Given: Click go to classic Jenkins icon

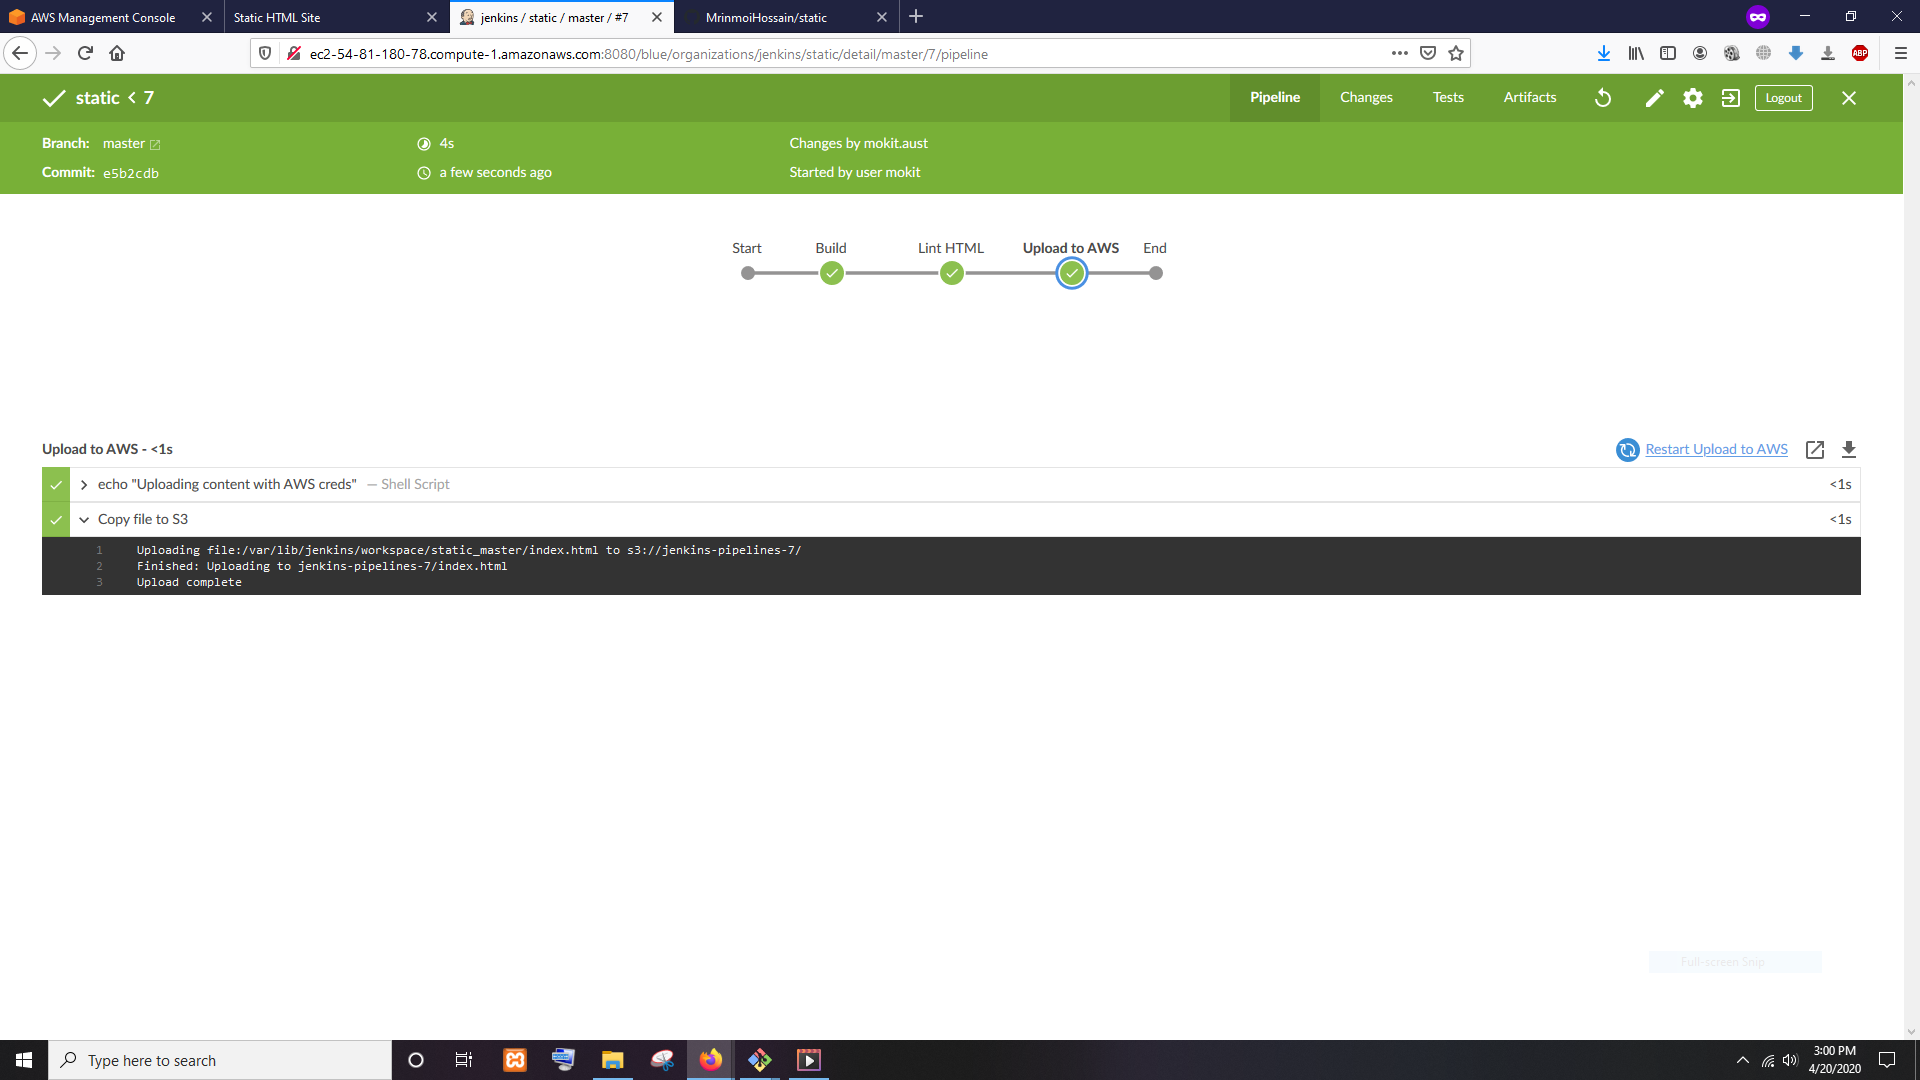Looking at the screenshot, I should [x=1730, y=98].
